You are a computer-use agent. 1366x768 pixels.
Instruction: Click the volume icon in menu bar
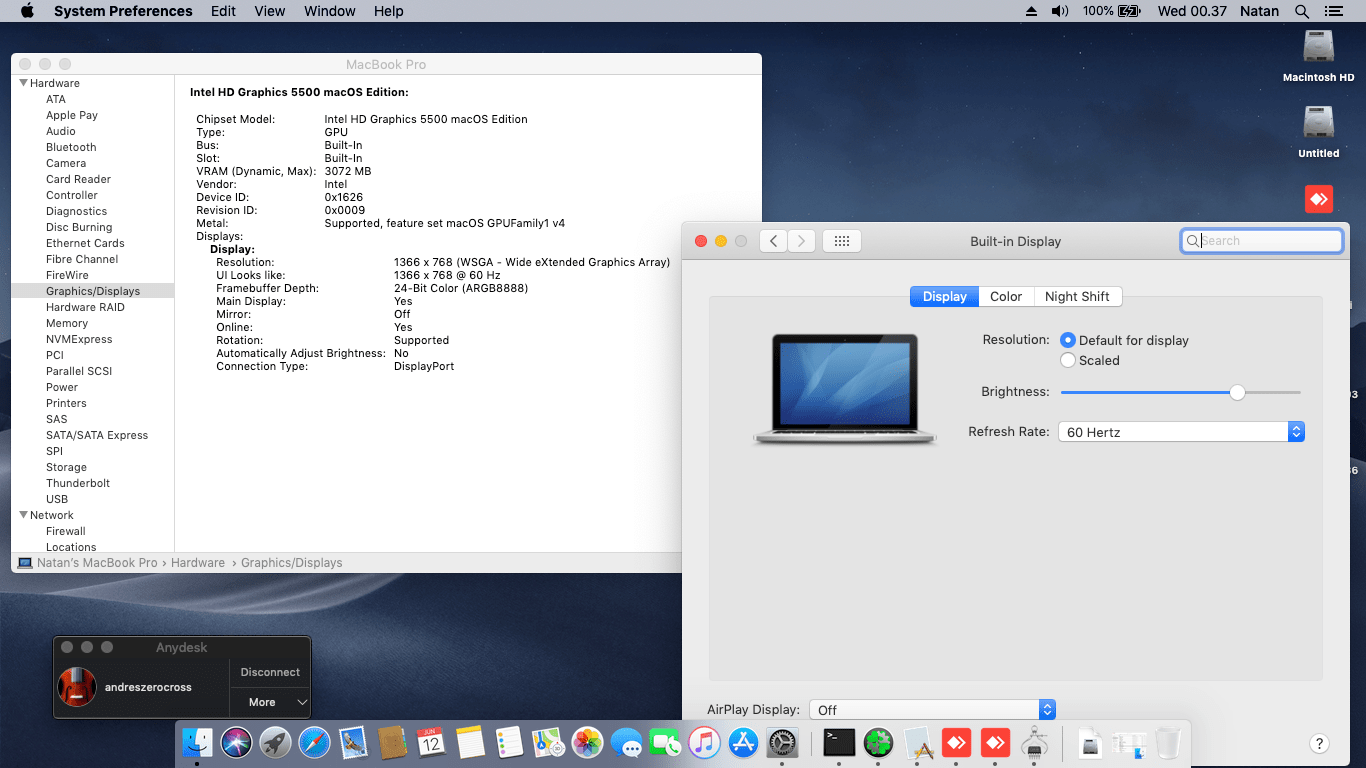pyautogui.click(x=1060, y=11)
